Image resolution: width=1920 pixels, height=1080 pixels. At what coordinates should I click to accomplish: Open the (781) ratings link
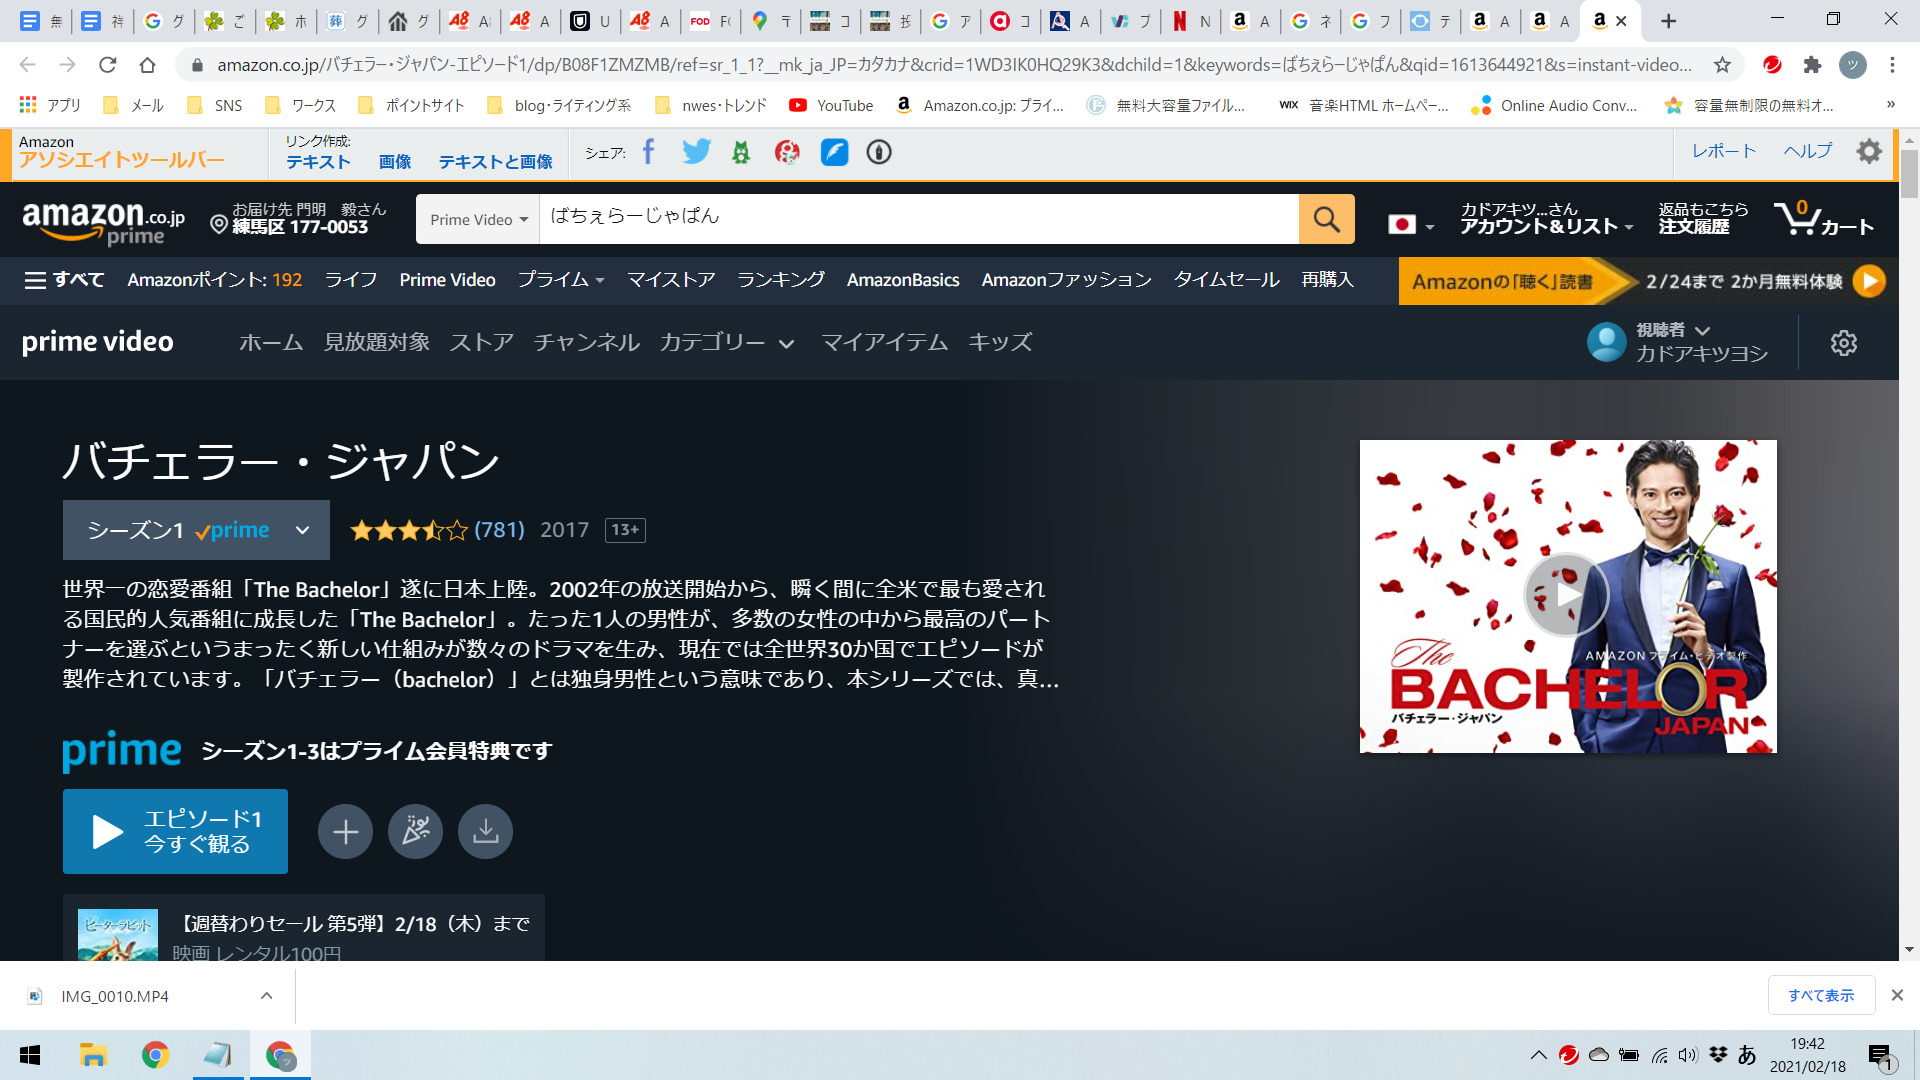click(499, 530)
